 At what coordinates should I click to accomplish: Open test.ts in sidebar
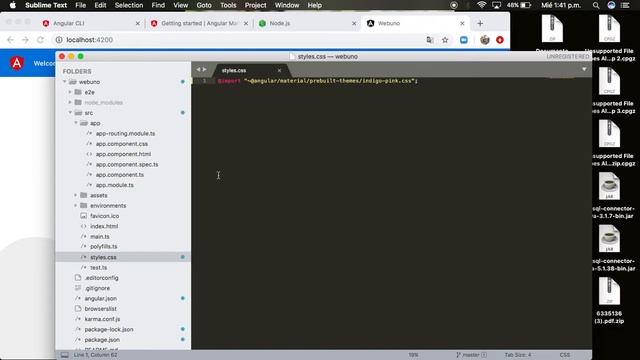click(x=98, y=267)
